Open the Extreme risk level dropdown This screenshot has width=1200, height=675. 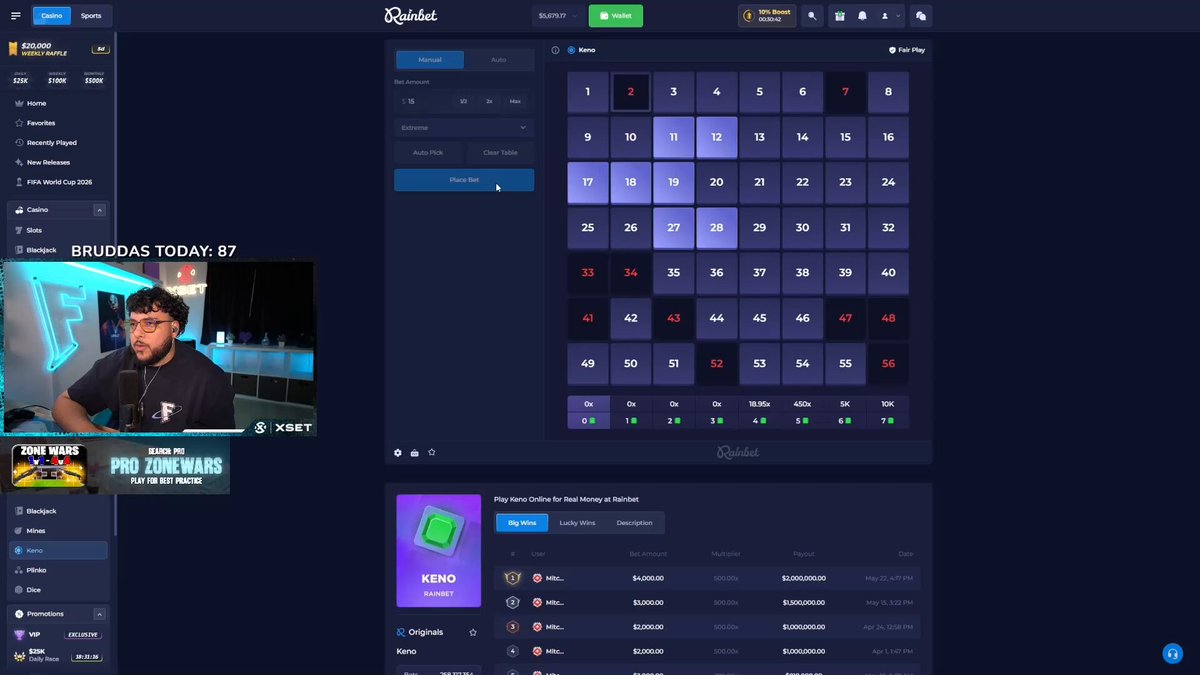(x=464, y=128)
